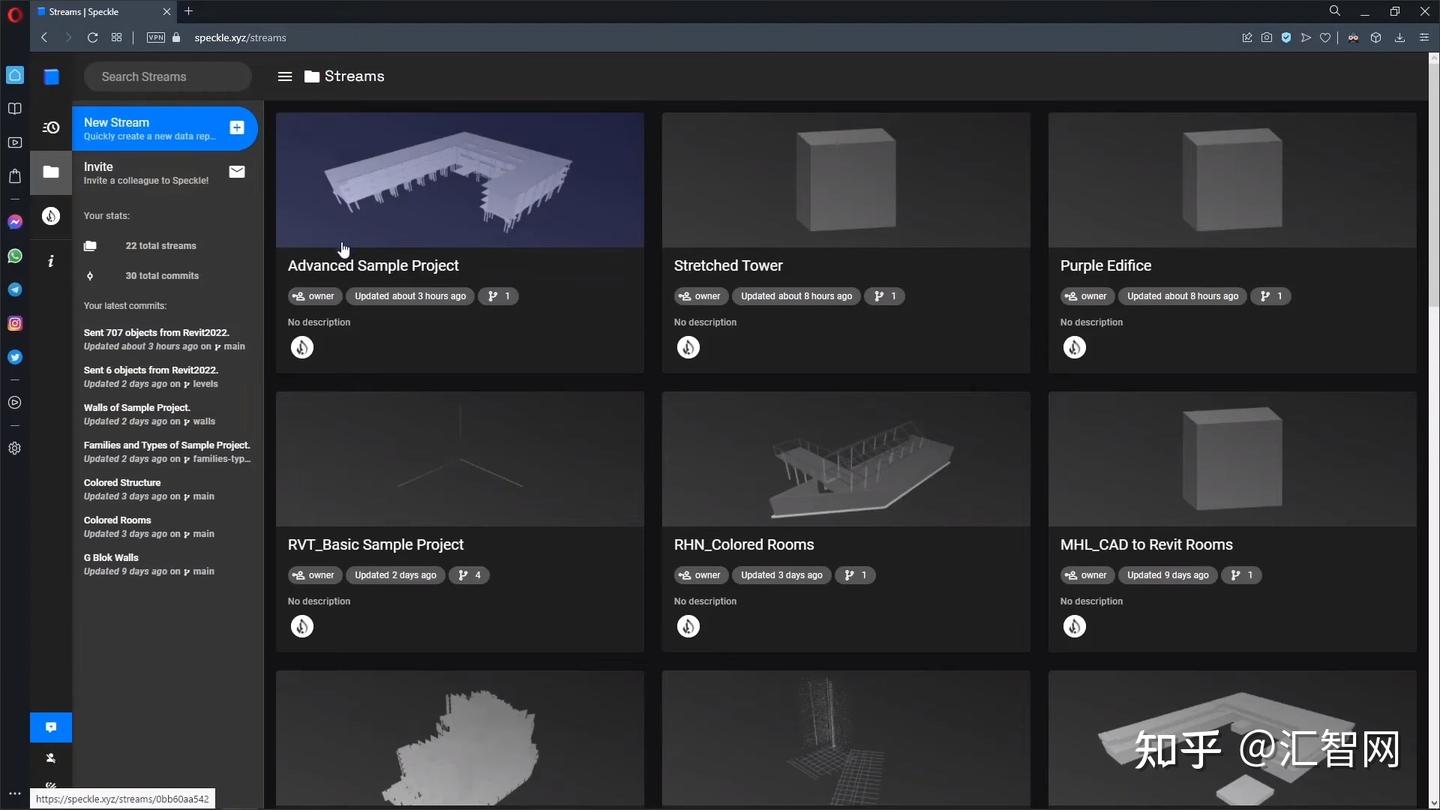Click Updated about 8 hours ago on Stretched Tower
The width and height of the screenshot is (1440, 810).
[x=796, y=296]
